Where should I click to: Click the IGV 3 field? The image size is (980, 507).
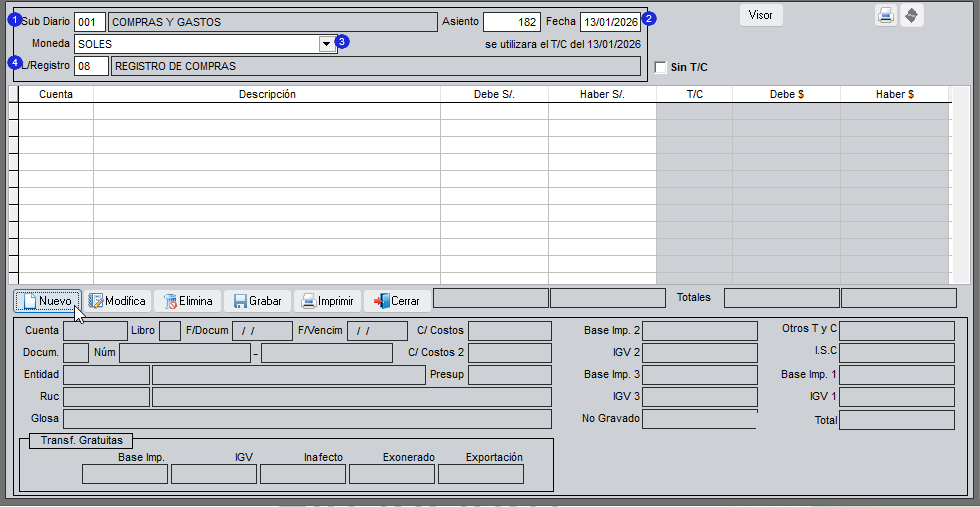(700, 397)
